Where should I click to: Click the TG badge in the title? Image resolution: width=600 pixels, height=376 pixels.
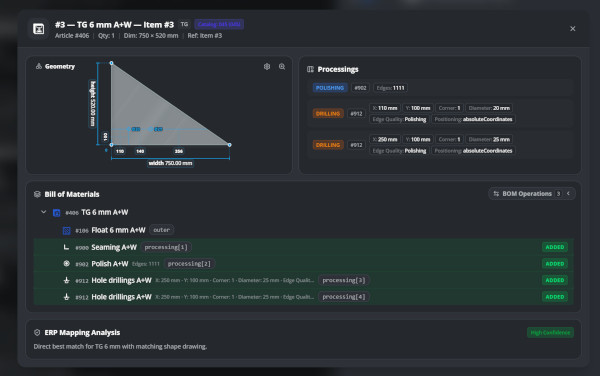click(184, 24)
